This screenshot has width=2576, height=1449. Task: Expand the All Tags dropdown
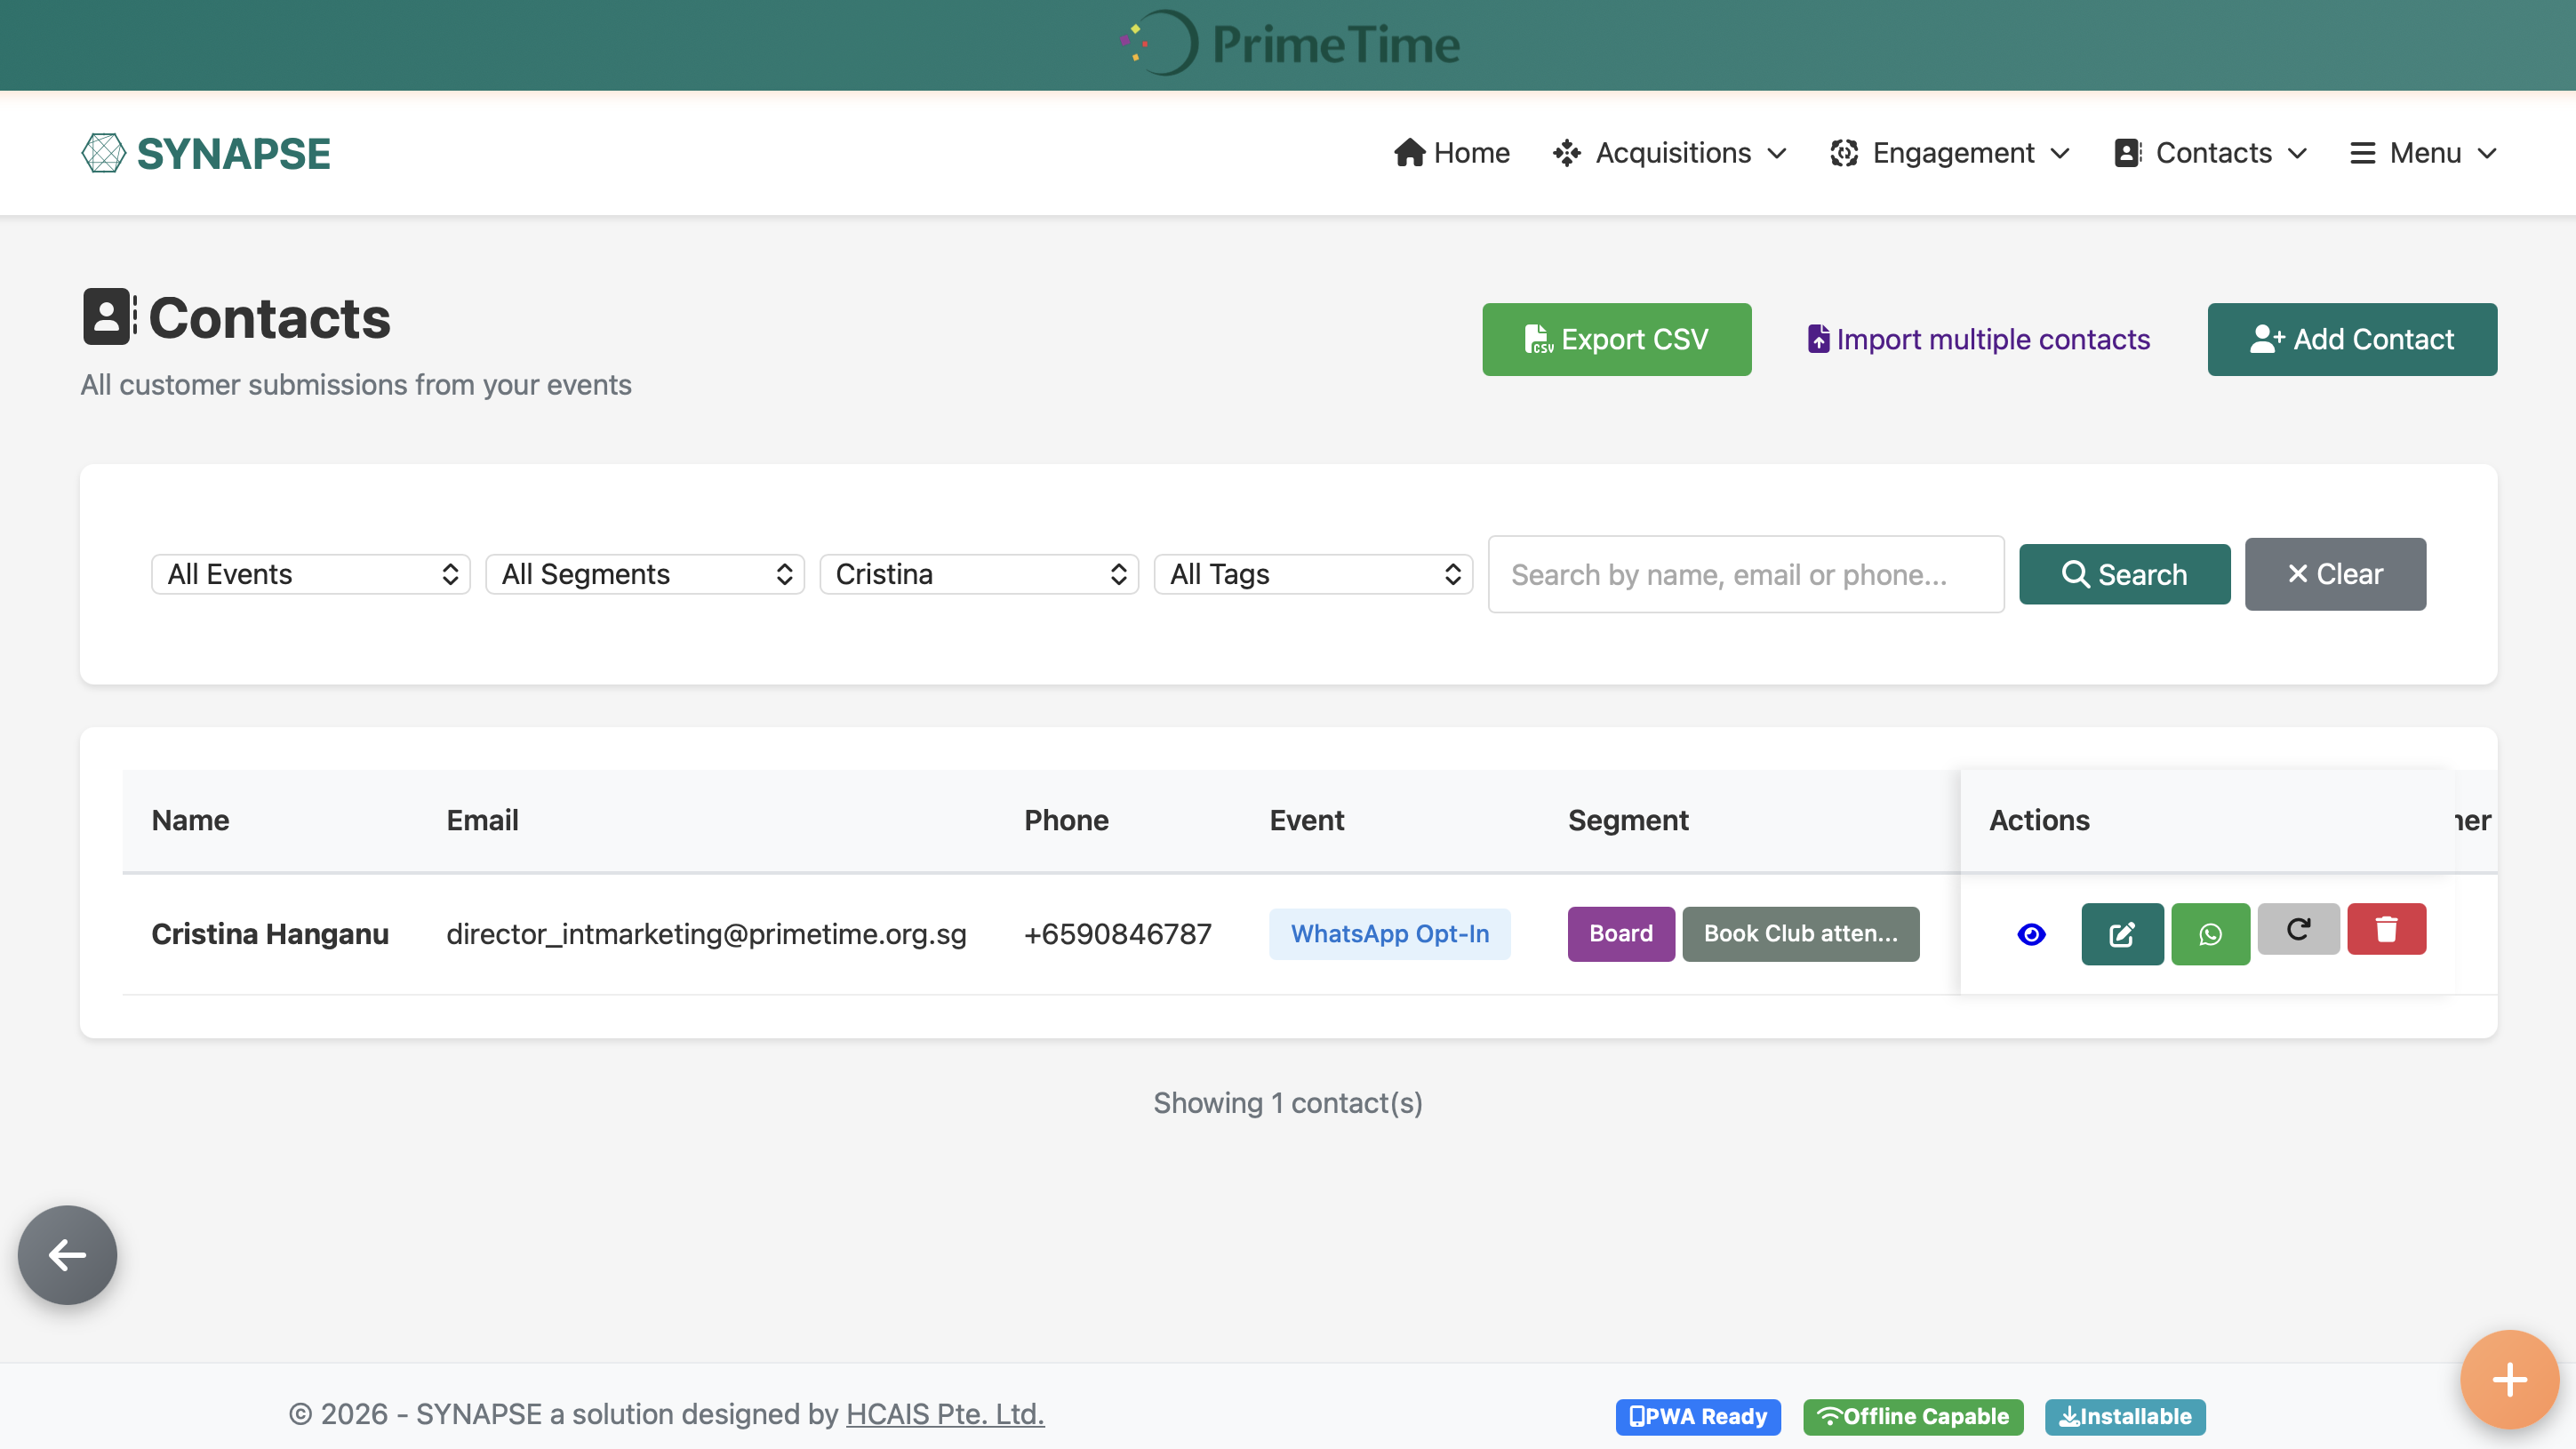click(1313, 574)
